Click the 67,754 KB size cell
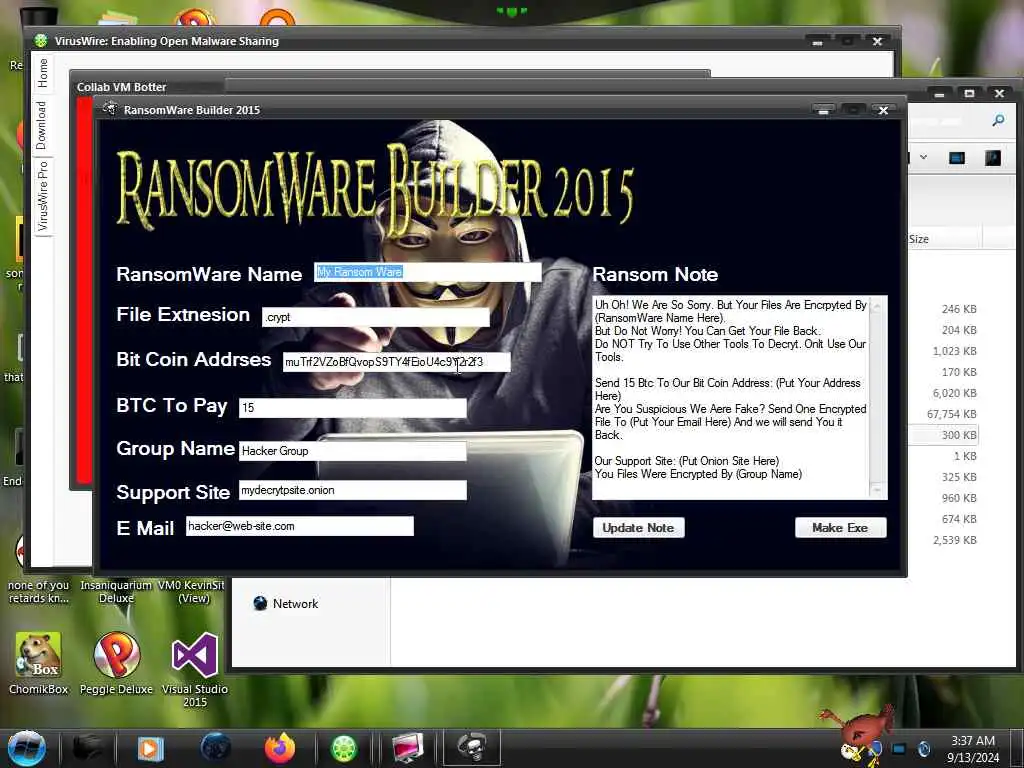This screenshot has width=1024, height=768. click(x=952, y=414)
